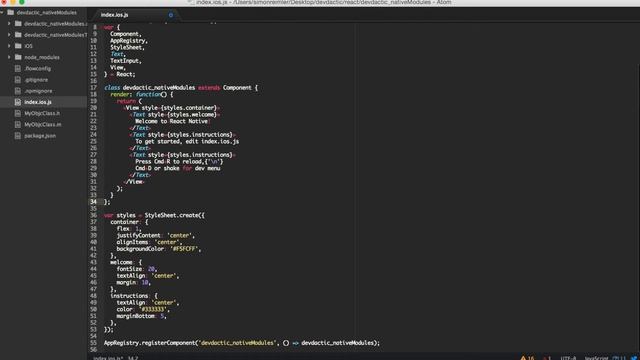
Task: Open MyObjcClass.m by its name
Action: 43,124
